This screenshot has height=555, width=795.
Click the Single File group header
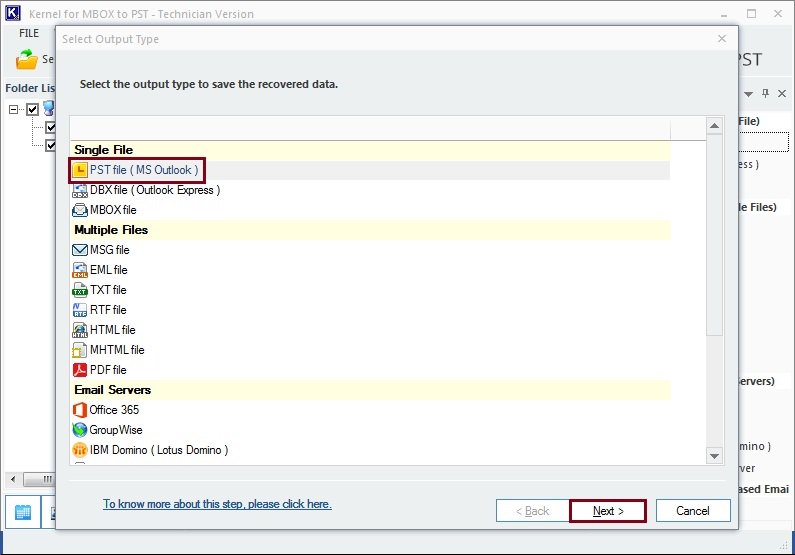tap(370, 150)
